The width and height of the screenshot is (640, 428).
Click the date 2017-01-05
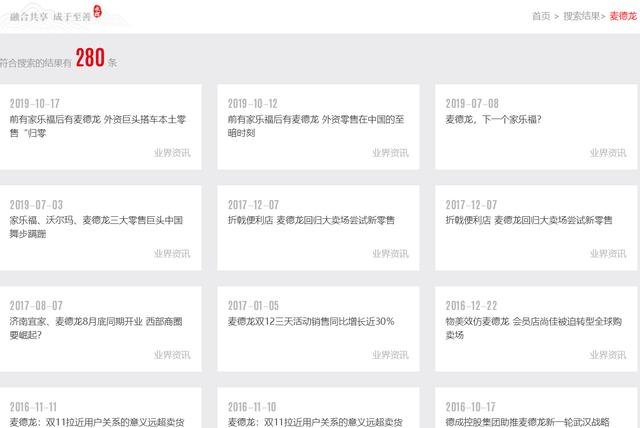pyautogui.click(x=253, y=306)
